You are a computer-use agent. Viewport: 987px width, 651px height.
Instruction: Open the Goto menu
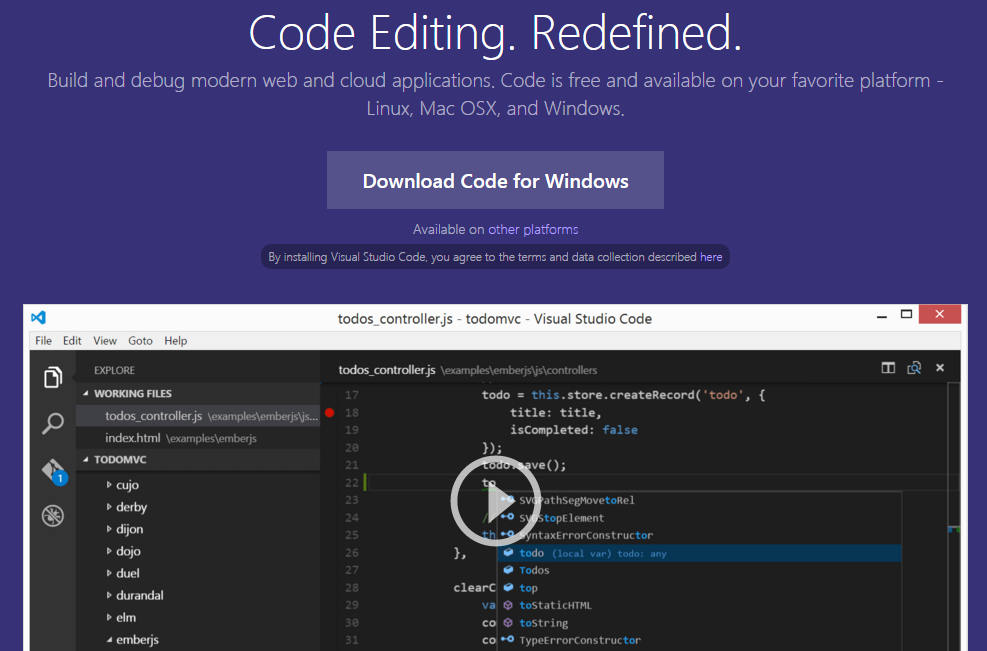pos(140,341)
